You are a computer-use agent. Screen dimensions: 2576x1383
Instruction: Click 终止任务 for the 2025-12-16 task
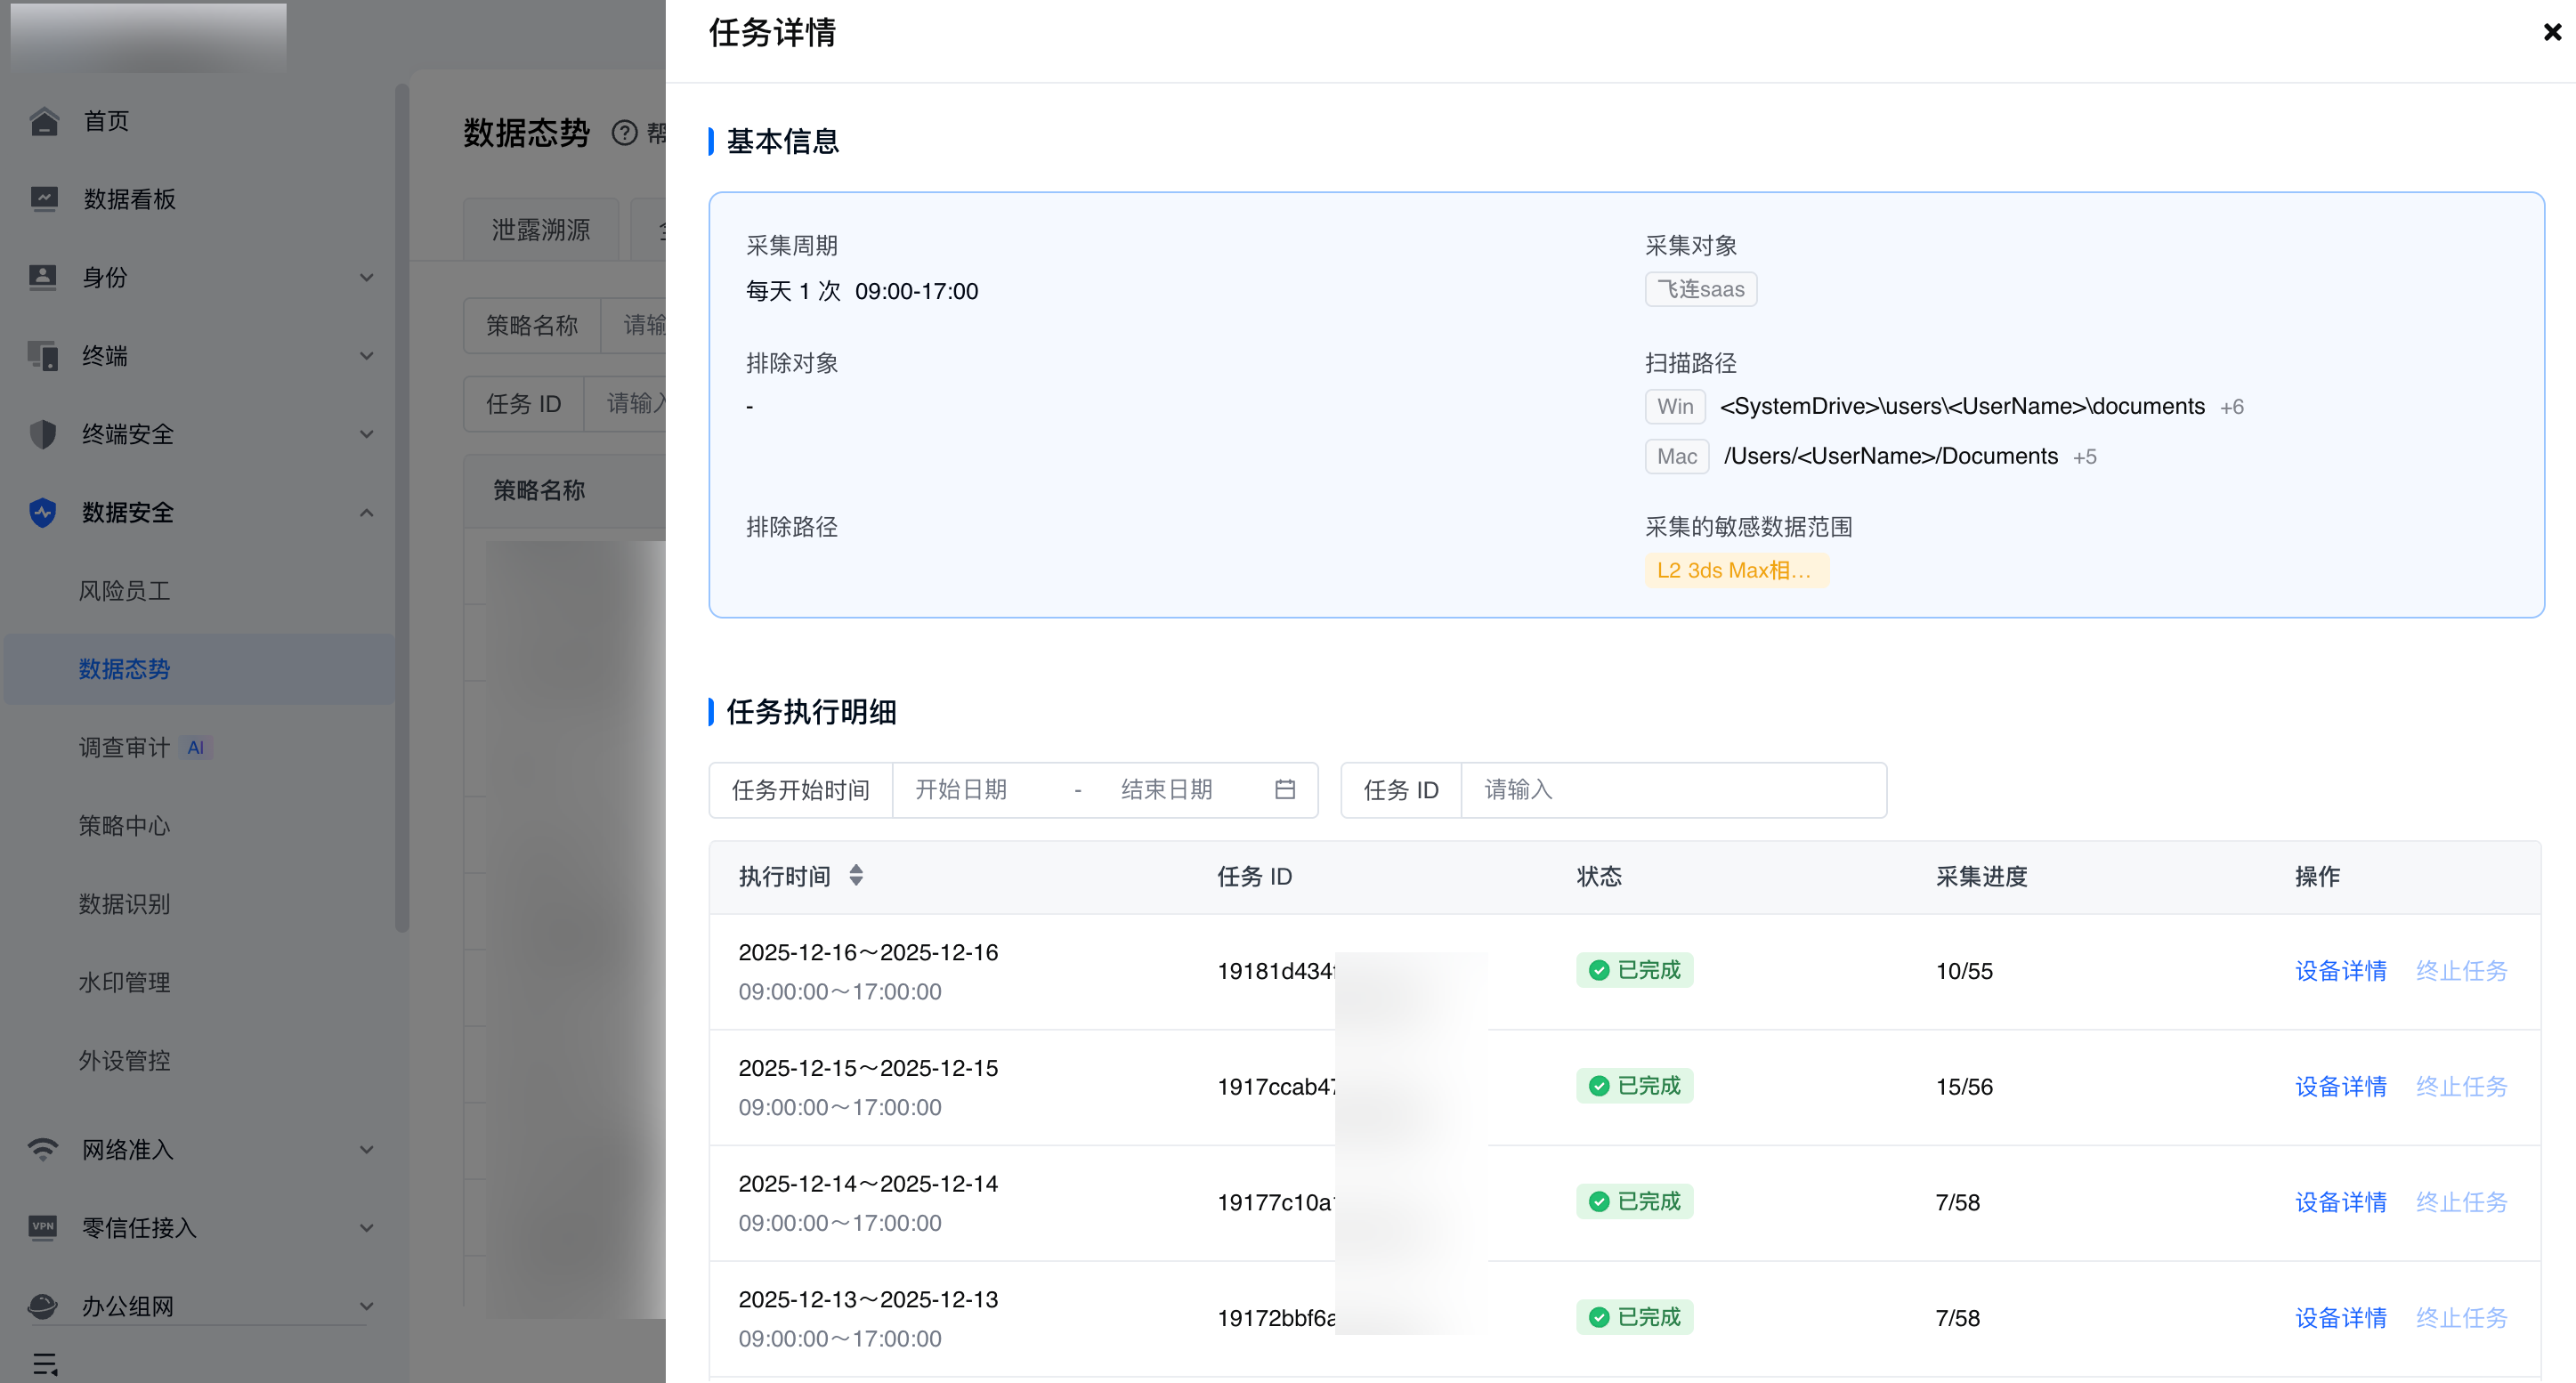coord(2462,971)
